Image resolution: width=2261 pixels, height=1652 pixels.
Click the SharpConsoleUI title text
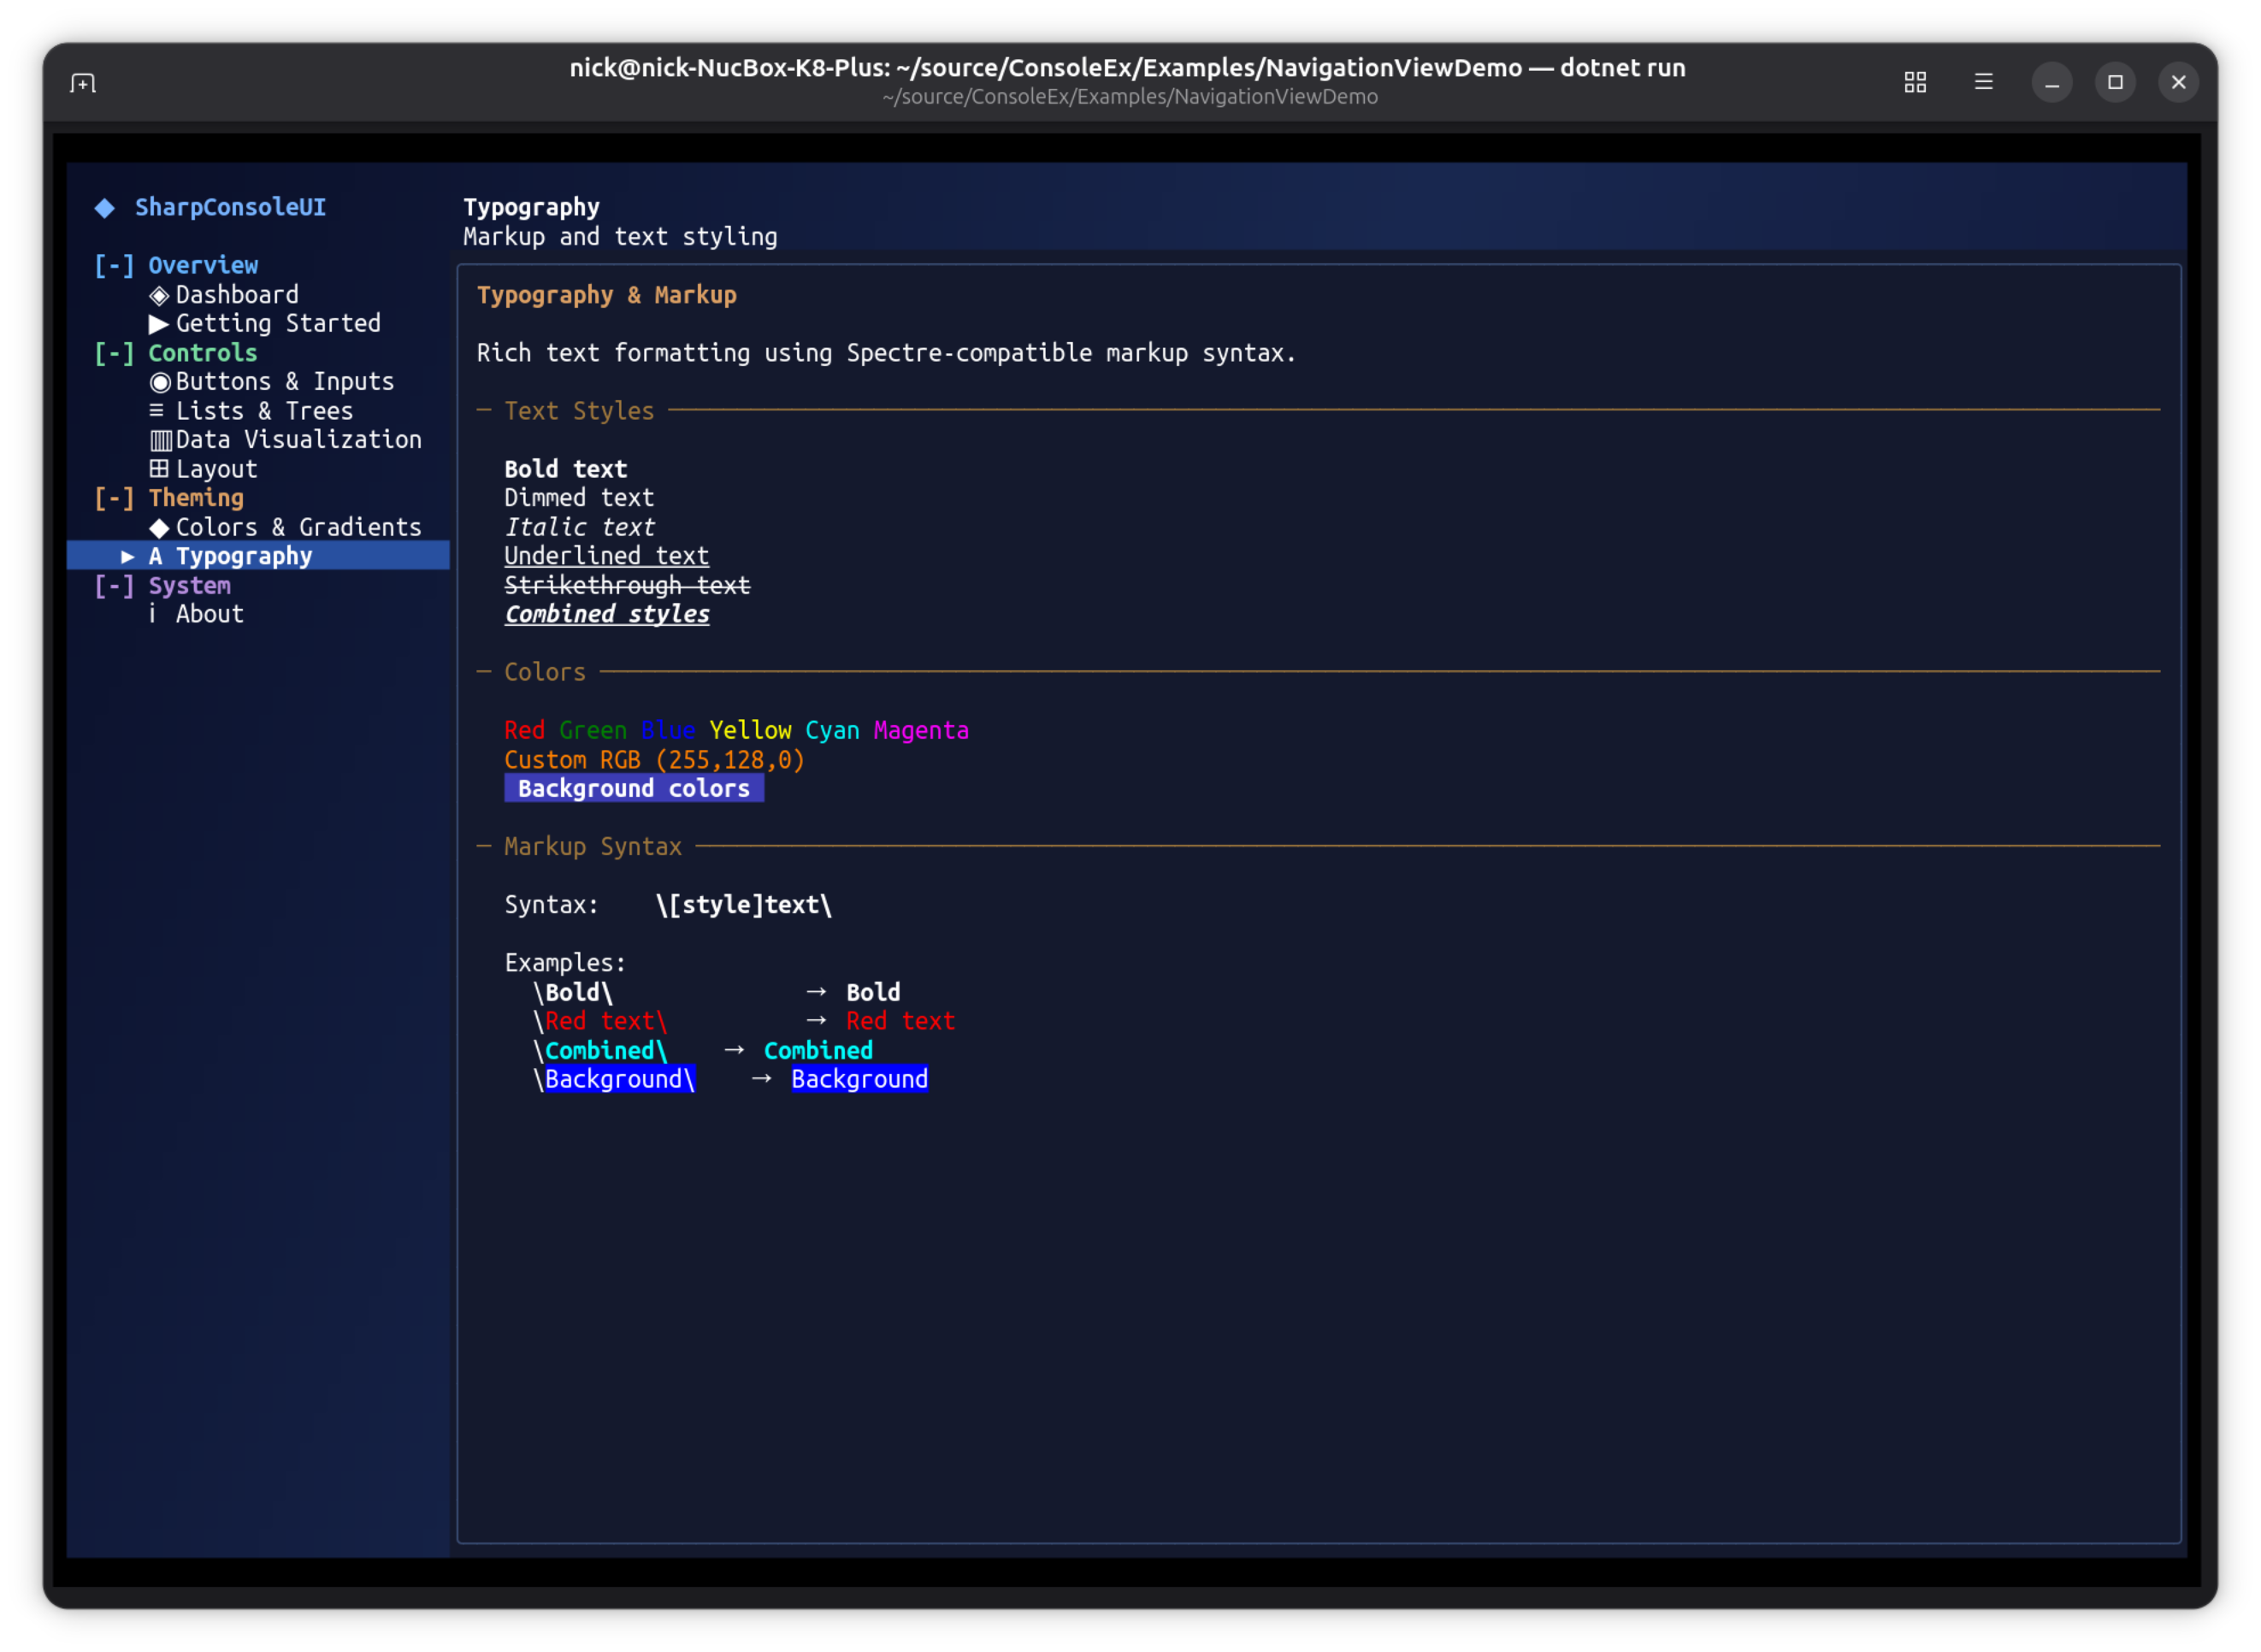(x=230, y=207)
